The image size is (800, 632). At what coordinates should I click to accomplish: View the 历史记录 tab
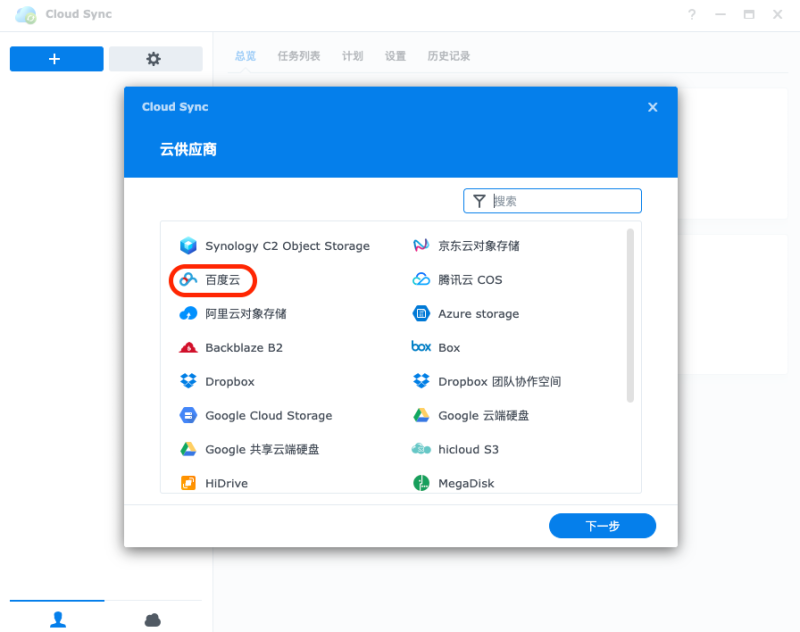449,56
